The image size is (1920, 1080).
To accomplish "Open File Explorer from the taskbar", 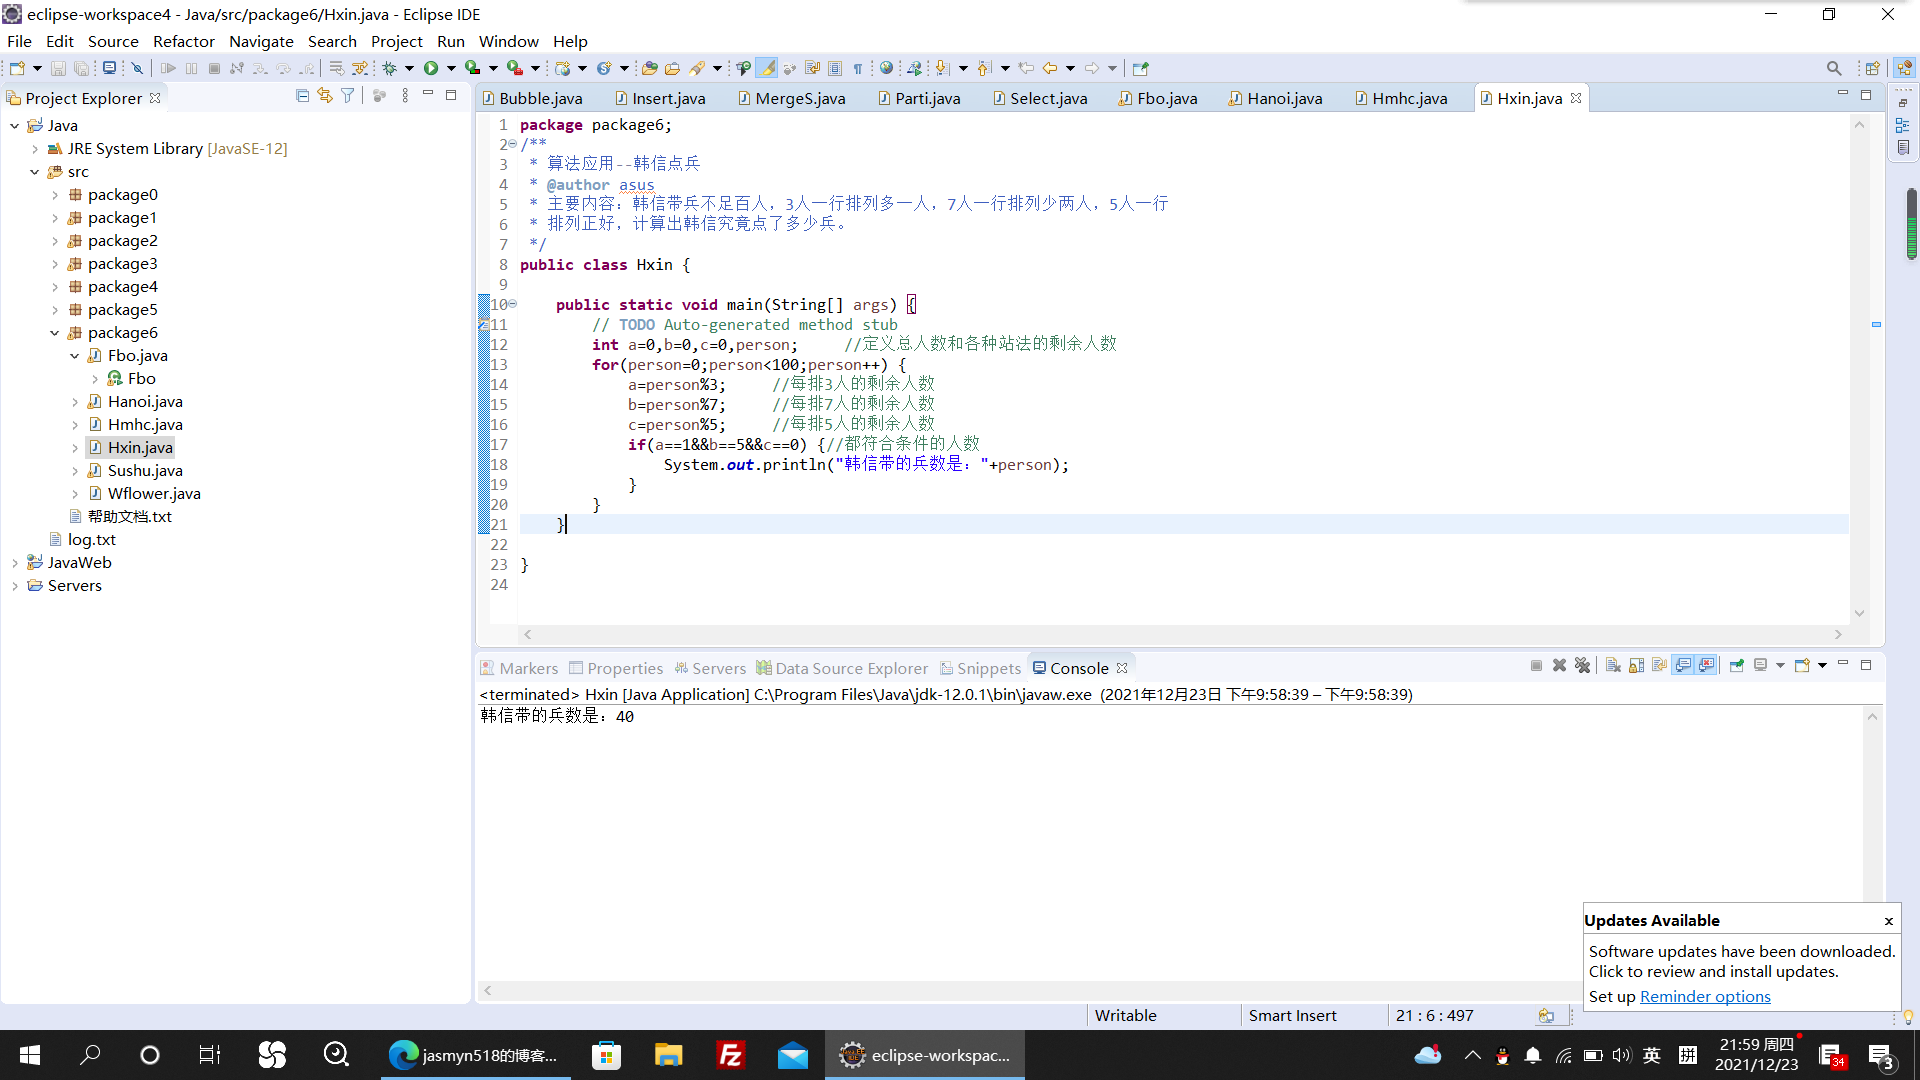I will [x=668, y=1055].
